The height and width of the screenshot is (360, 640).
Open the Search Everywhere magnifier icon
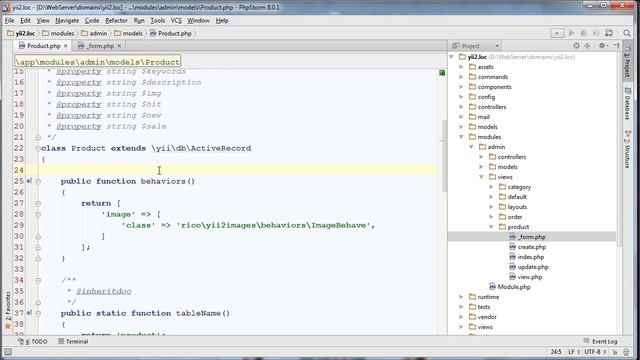pos(627,33)
